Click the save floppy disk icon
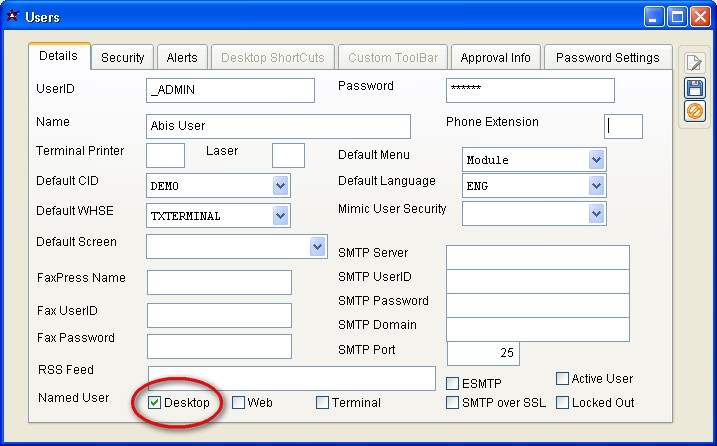 (x=695, y=88)
